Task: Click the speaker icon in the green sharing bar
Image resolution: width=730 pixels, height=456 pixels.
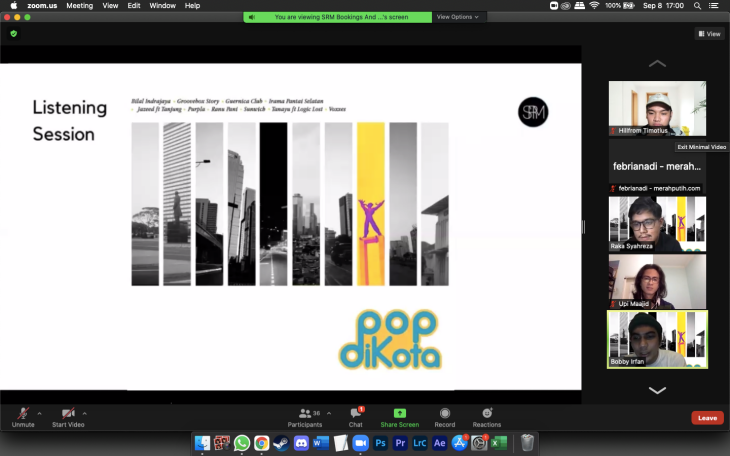Action: 252,17
